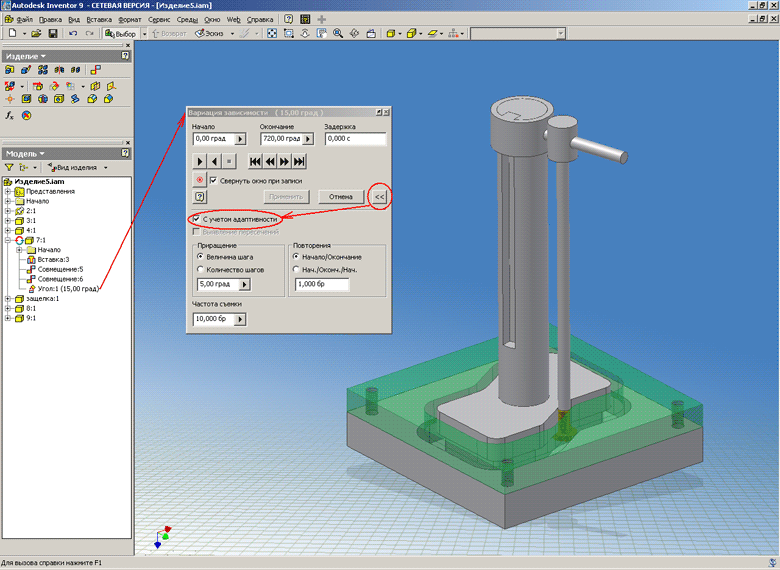Collapse the 7:1 tree node
The image size is (780, 570).
tap(7, 240)
